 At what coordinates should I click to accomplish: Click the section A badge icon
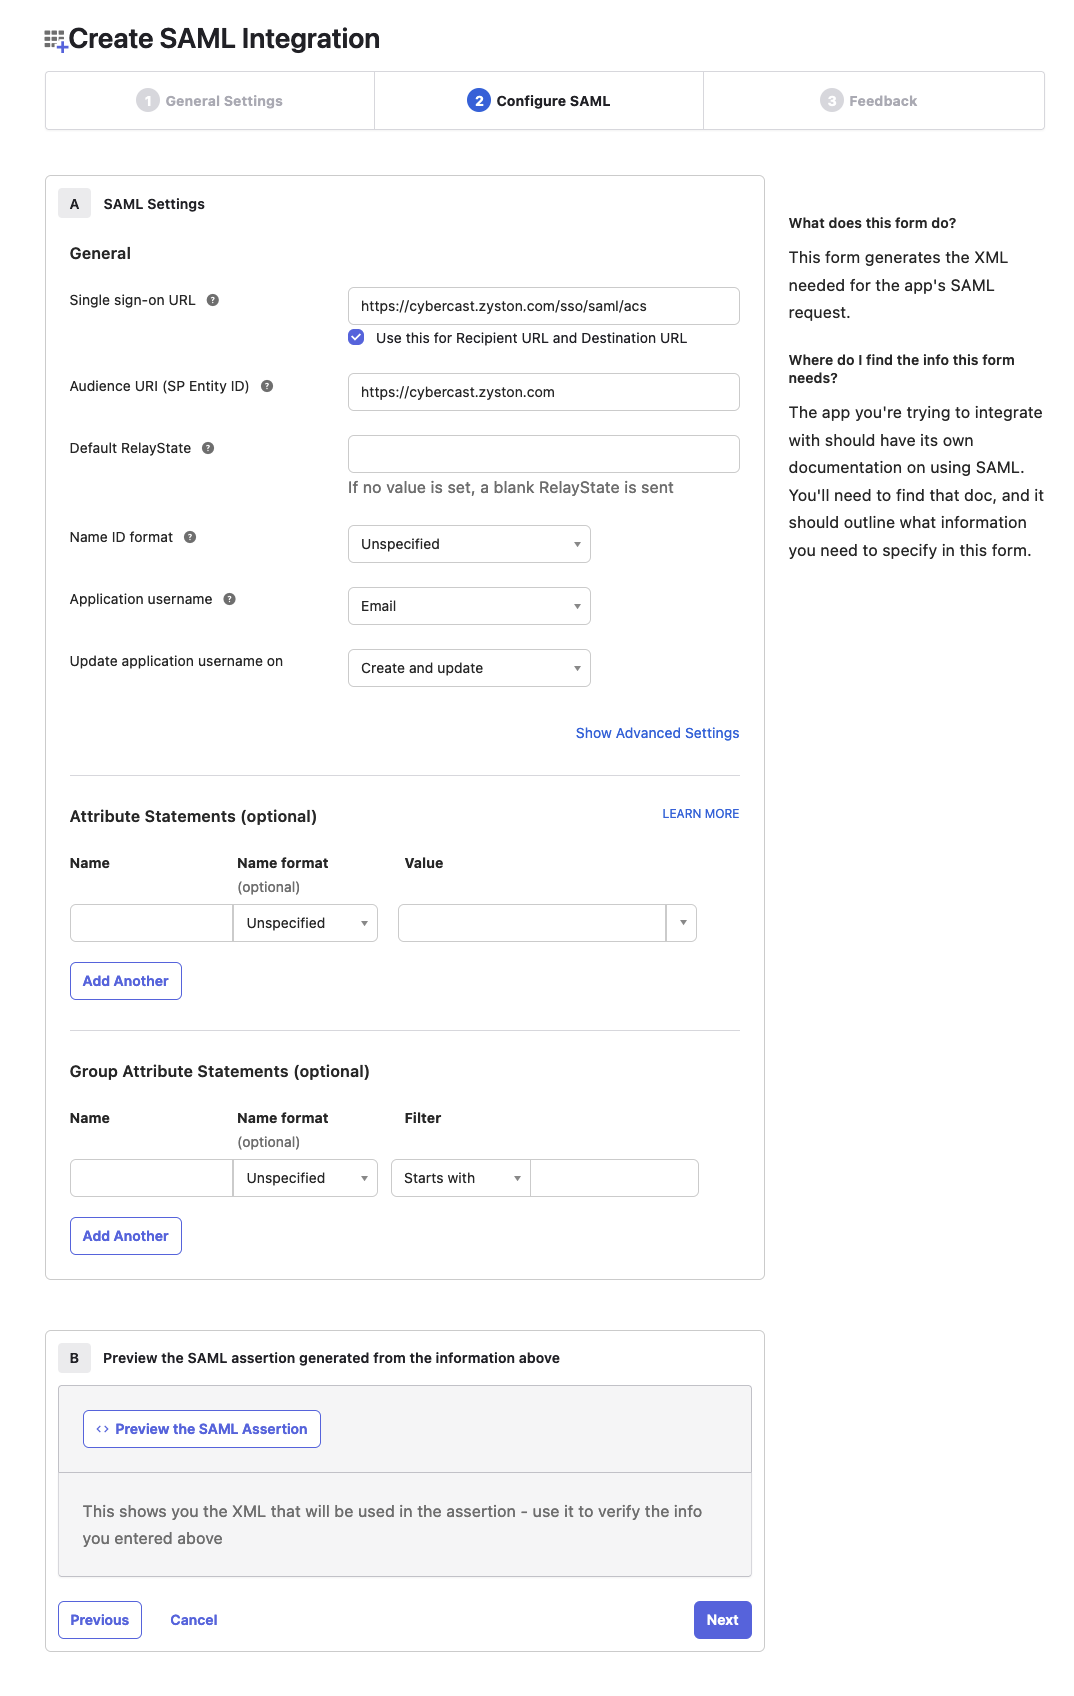[x=74, y=202]
